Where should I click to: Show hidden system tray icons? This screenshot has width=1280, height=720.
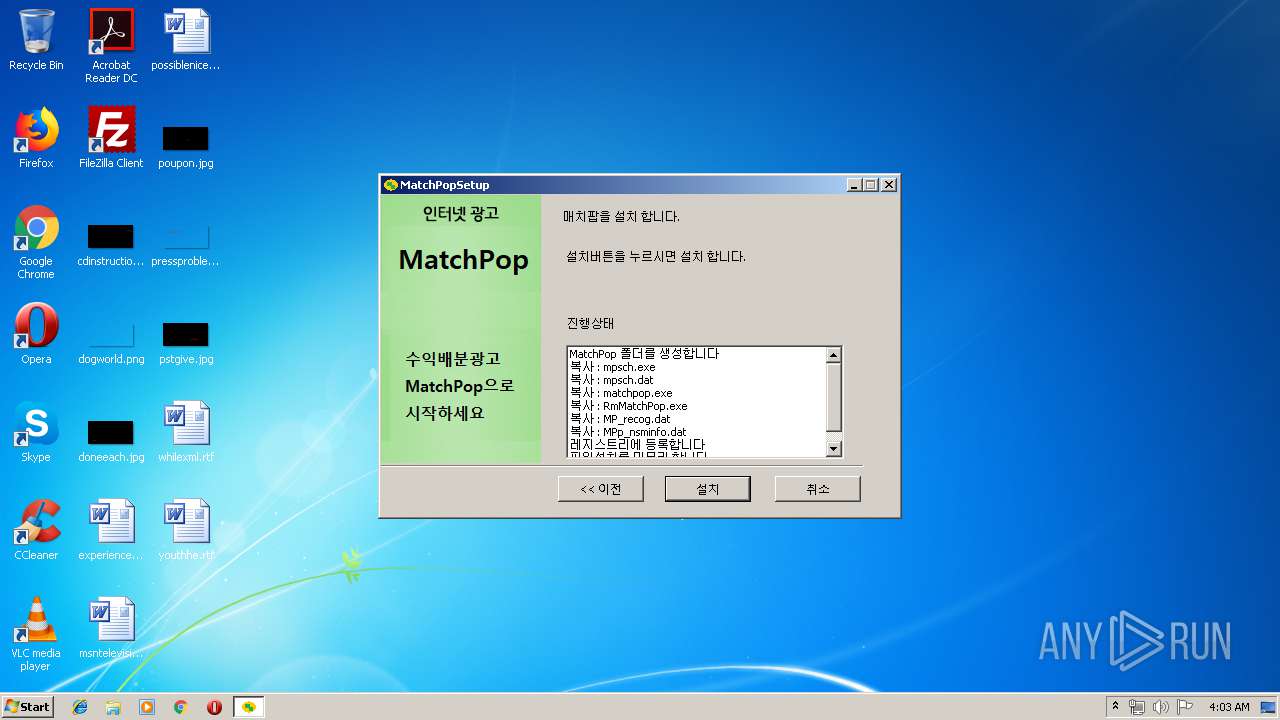click(1115, 707)
